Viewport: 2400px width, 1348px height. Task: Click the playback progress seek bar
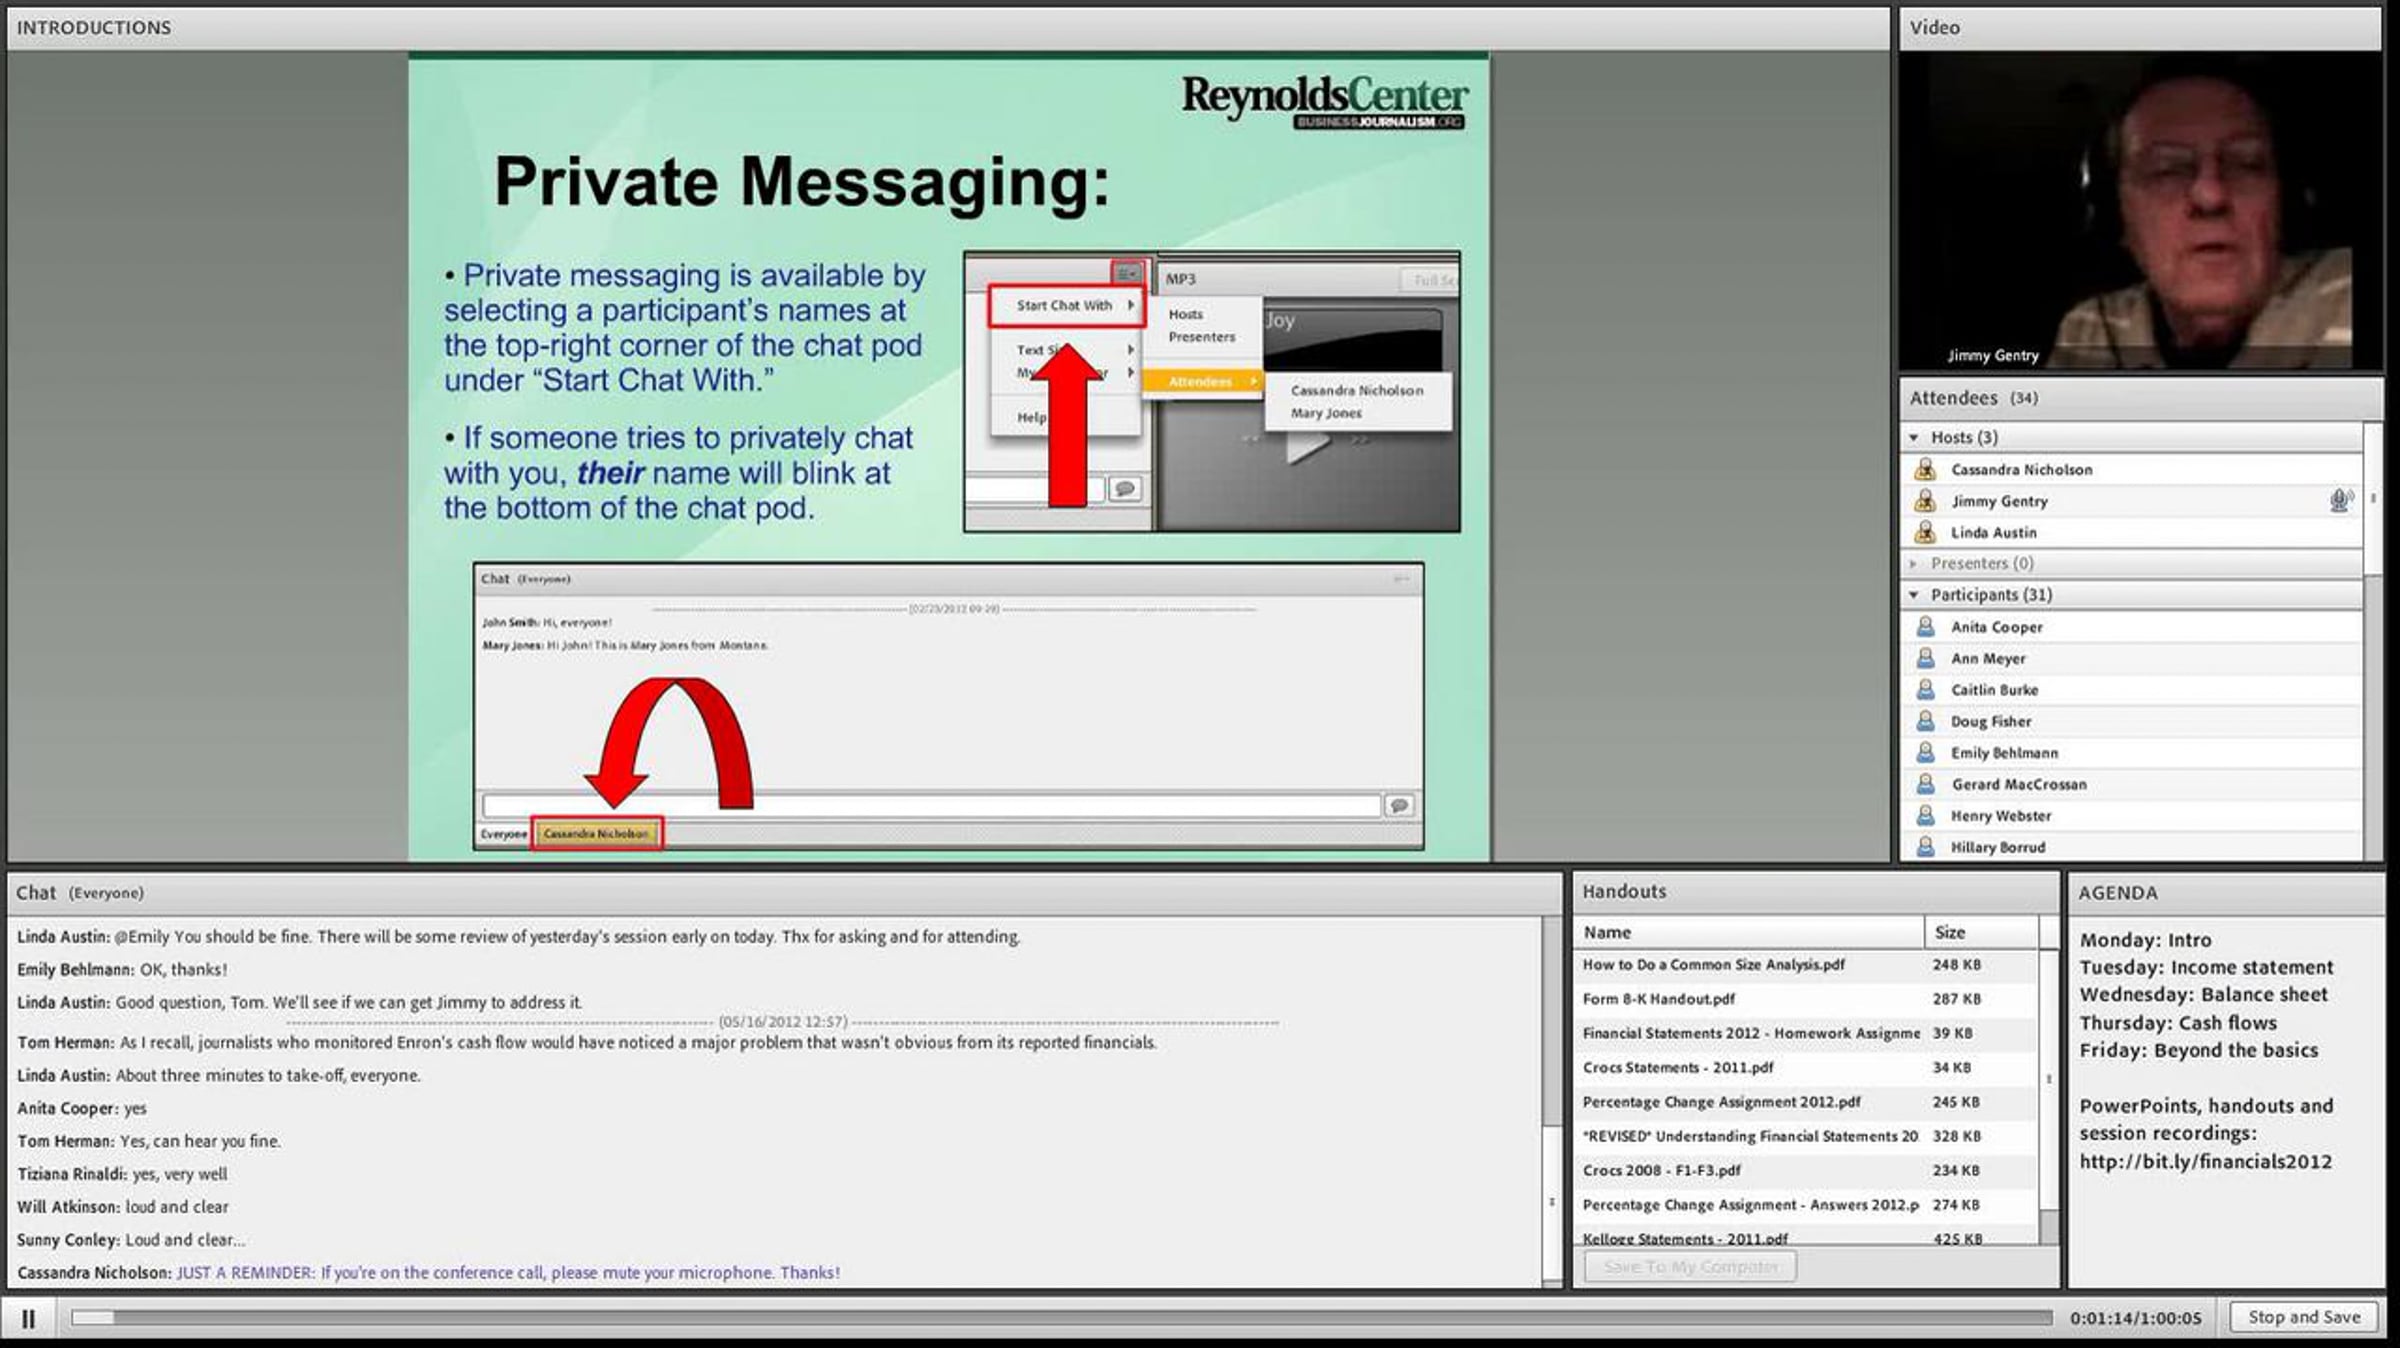(x=1060, y=1318)
